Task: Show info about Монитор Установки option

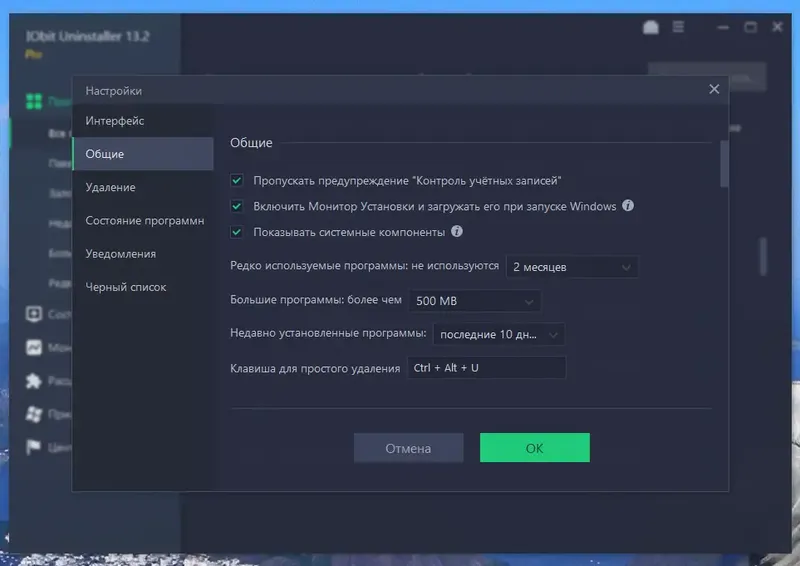Action: (x=628, y=206)
